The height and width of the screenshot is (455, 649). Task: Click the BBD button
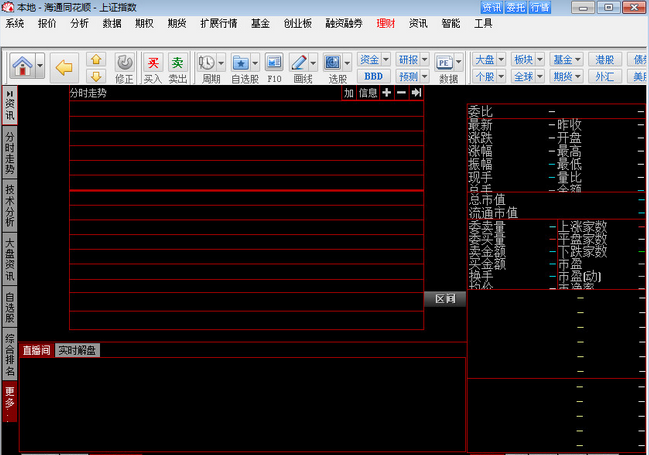click(x=373, y=76)
